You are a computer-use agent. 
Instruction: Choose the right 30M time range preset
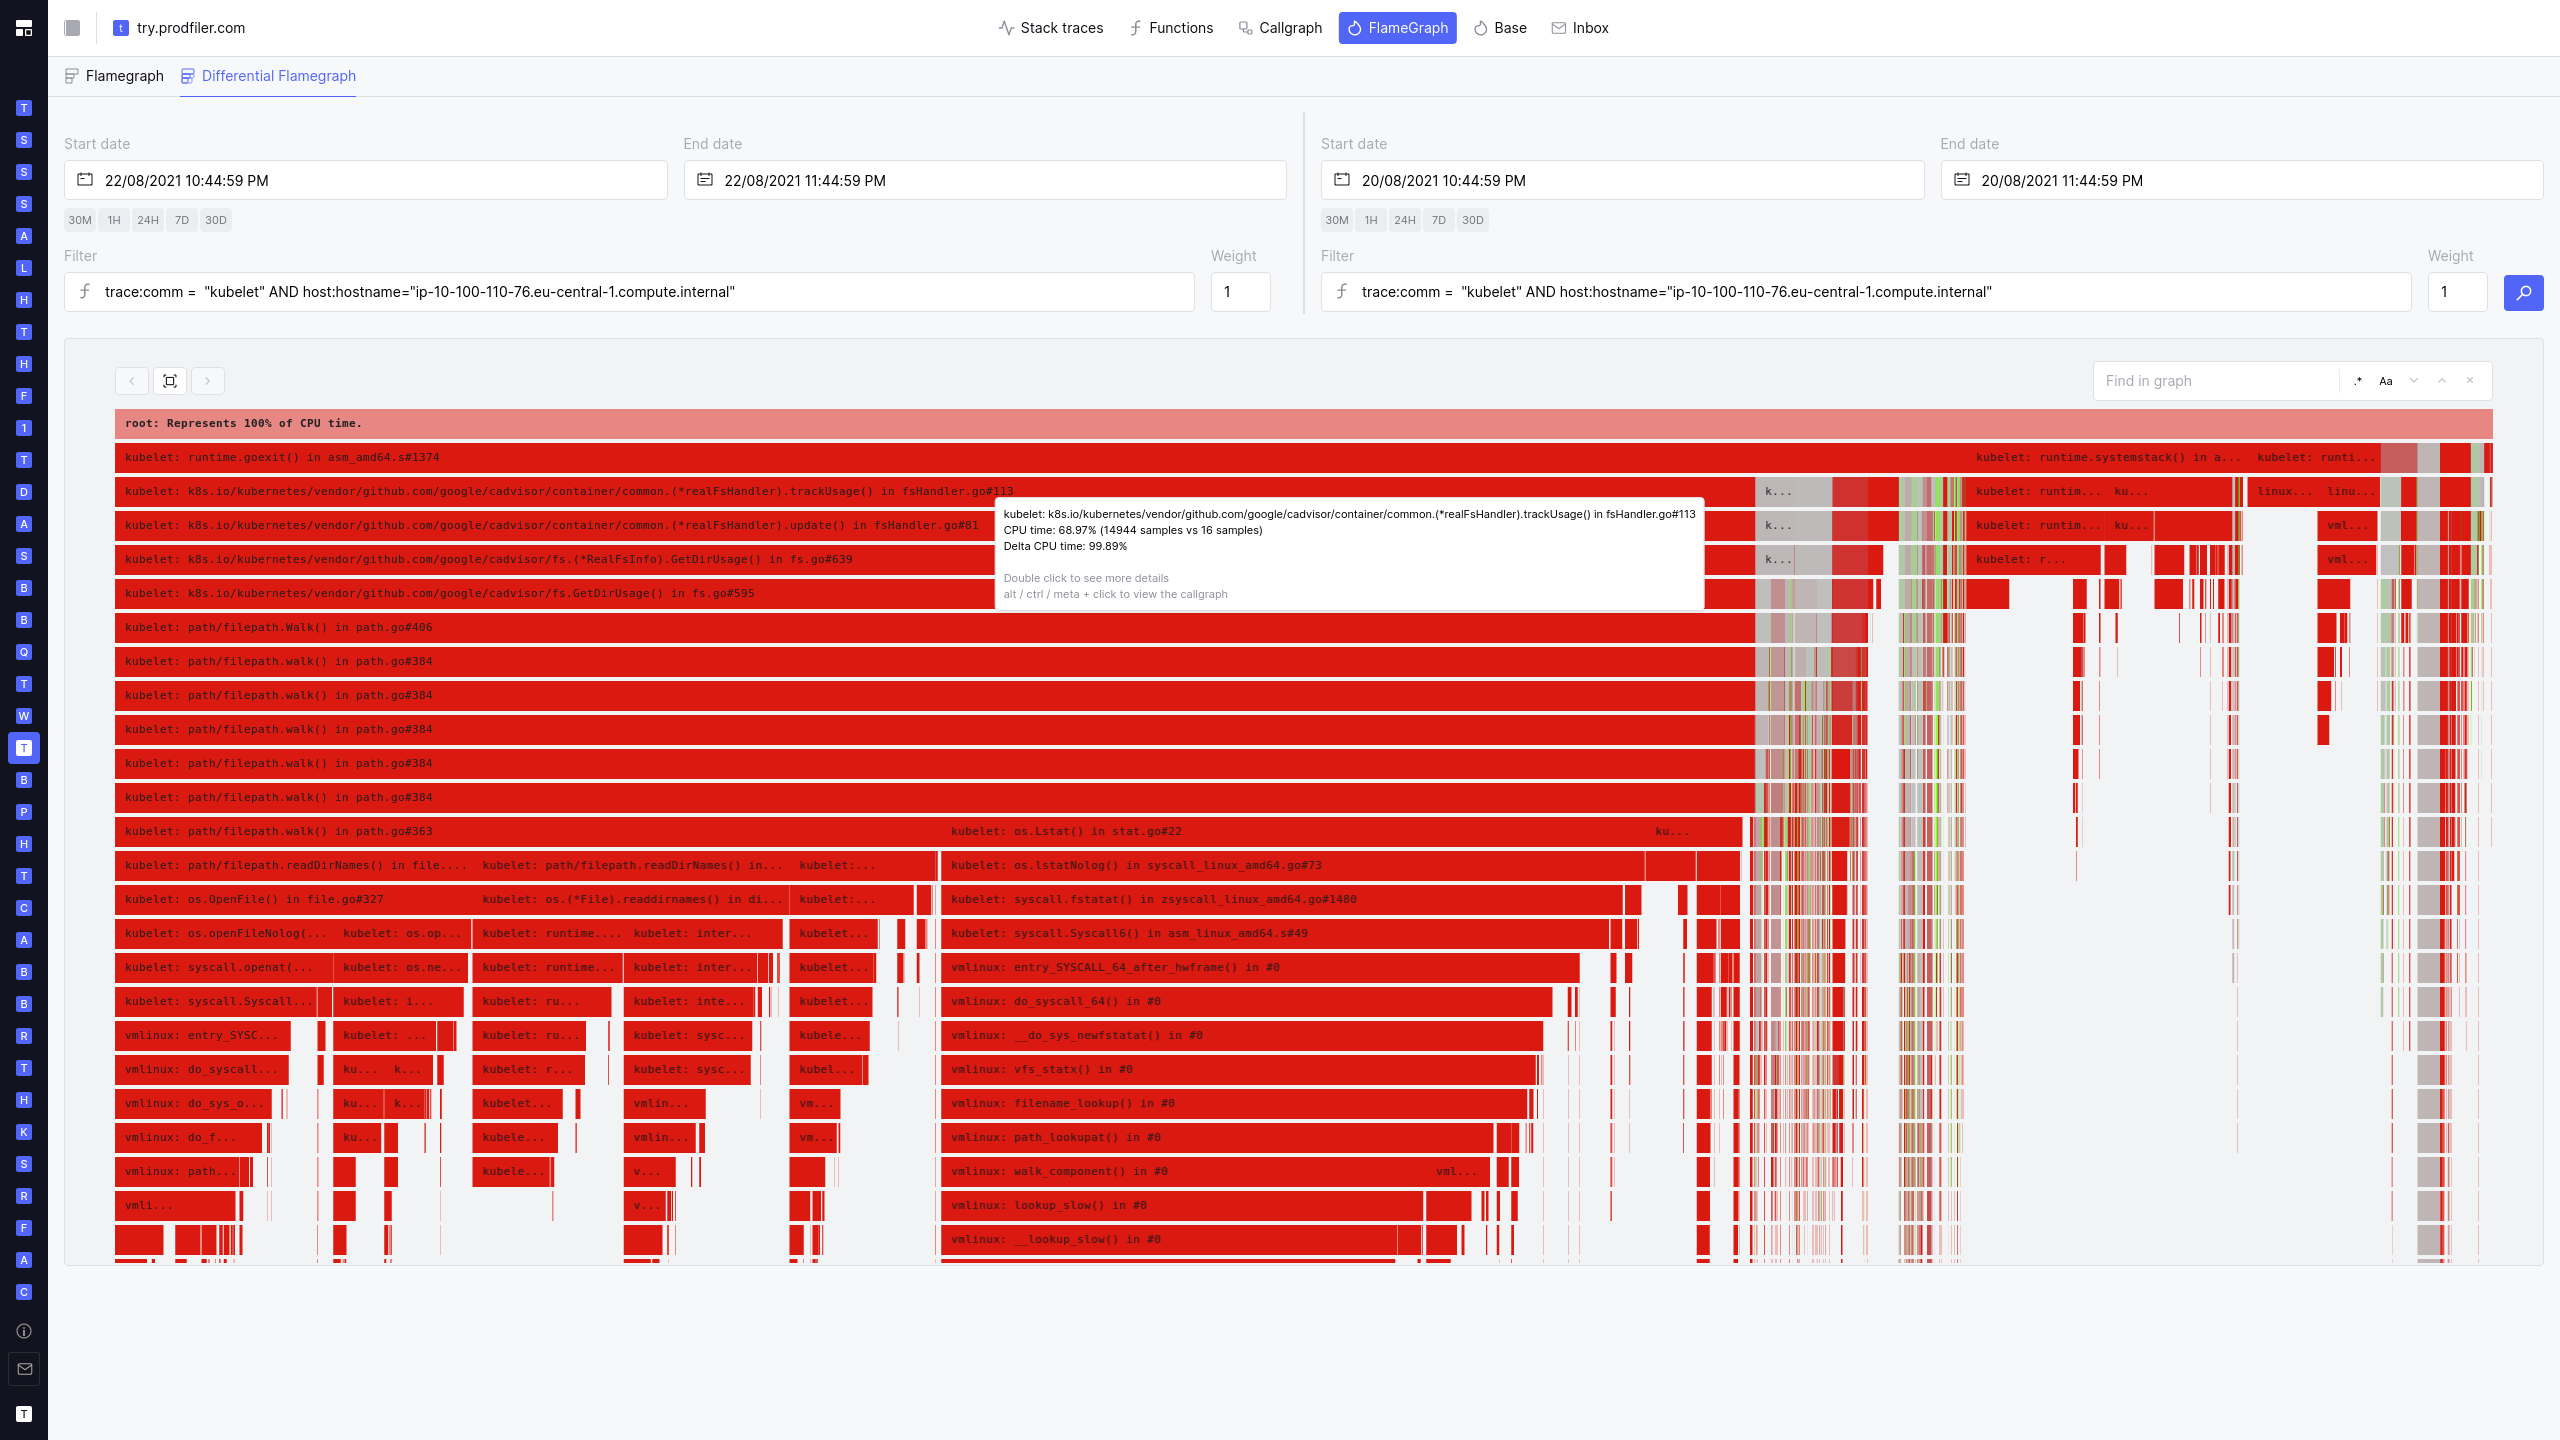point(1337,220)
